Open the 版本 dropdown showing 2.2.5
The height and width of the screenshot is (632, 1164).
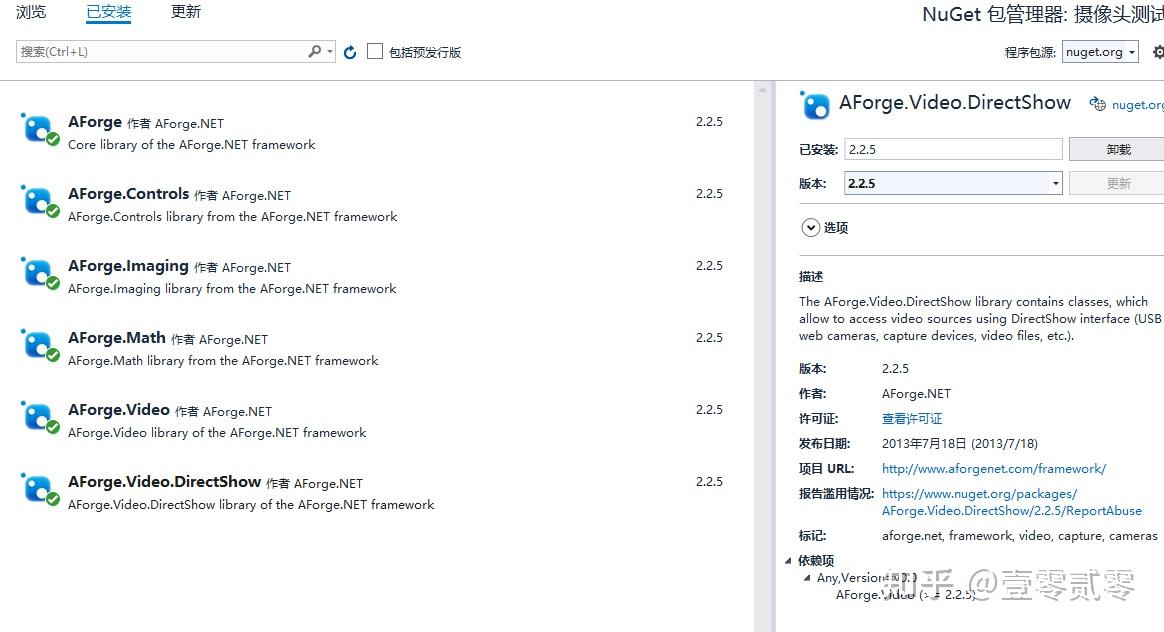pos(1055,183)
